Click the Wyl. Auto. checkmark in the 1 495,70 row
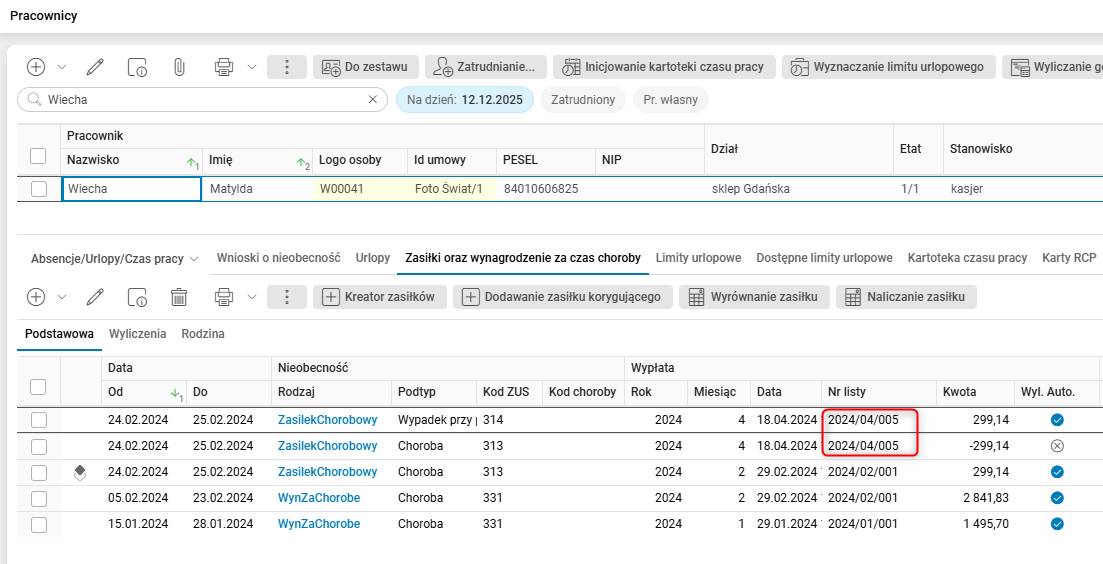This screenshot has height=564, width=1103. 1057,524
